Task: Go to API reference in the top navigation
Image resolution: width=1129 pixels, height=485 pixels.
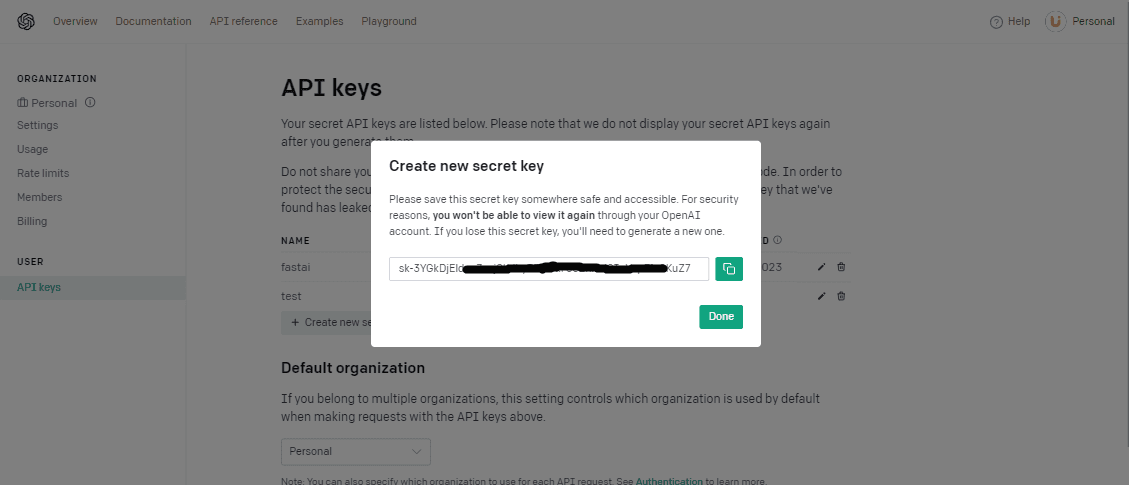Action: pyautogui.click(x=243, y=22)
